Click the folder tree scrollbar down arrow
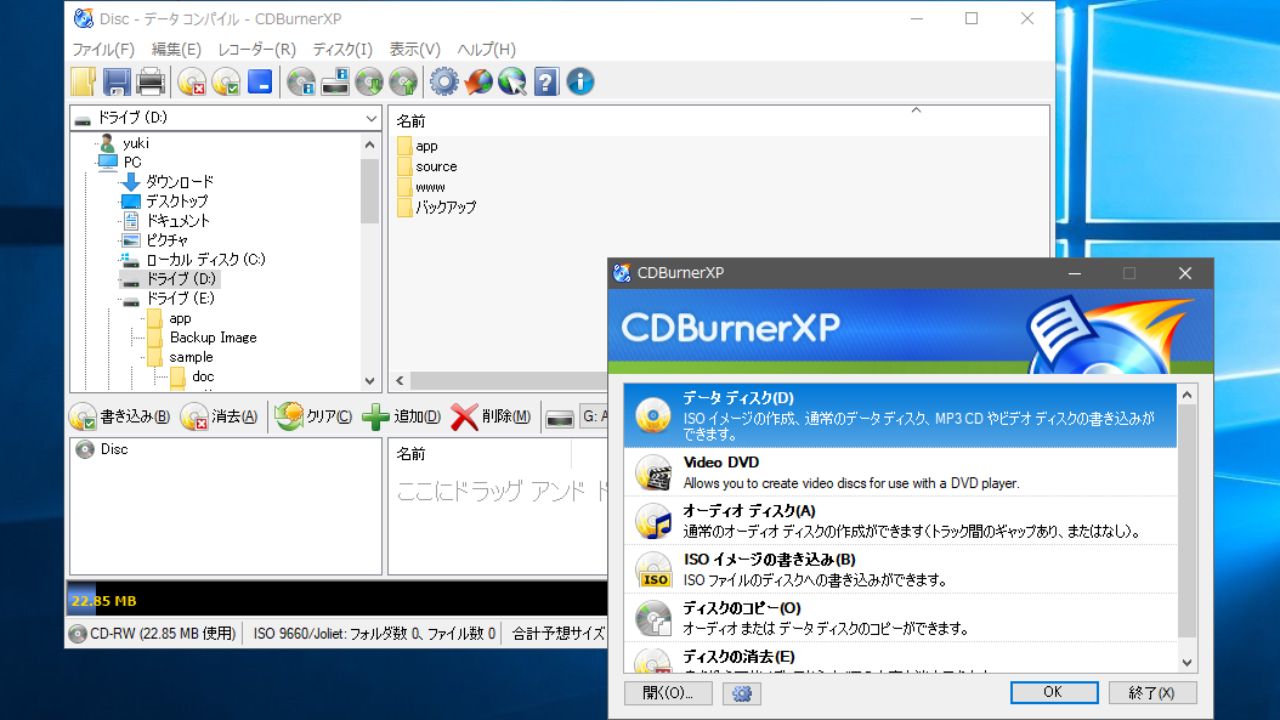The width and height of the screenshot is (1280, 720). [370, 381]
